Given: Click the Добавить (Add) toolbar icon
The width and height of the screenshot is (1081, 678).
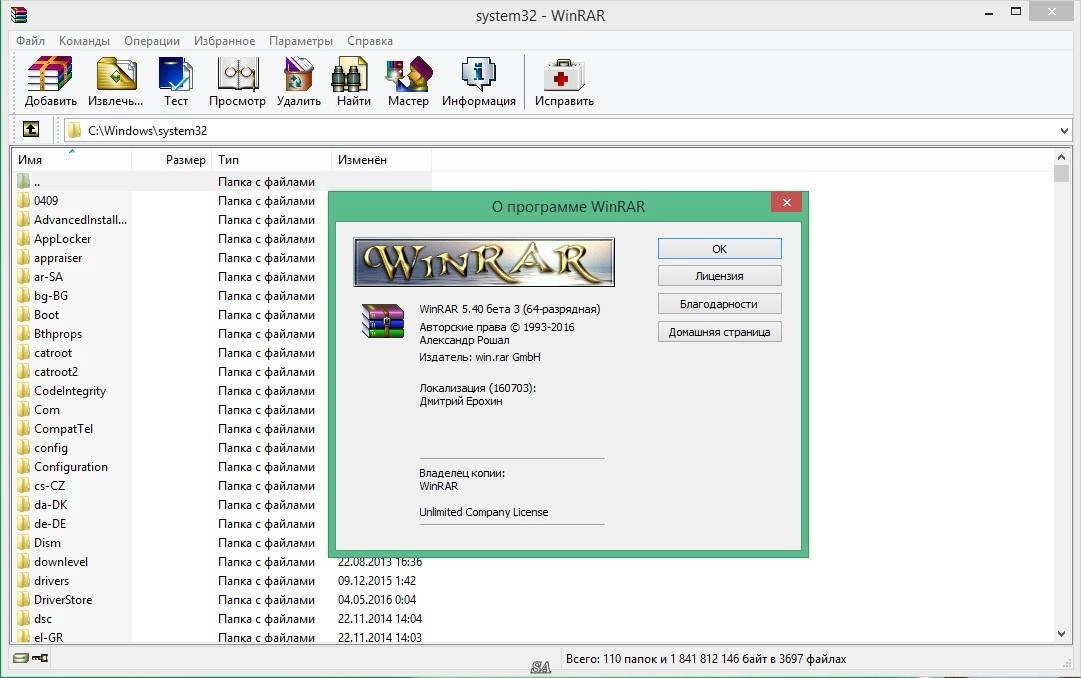Looking at the screenshot, I should 50,74.
